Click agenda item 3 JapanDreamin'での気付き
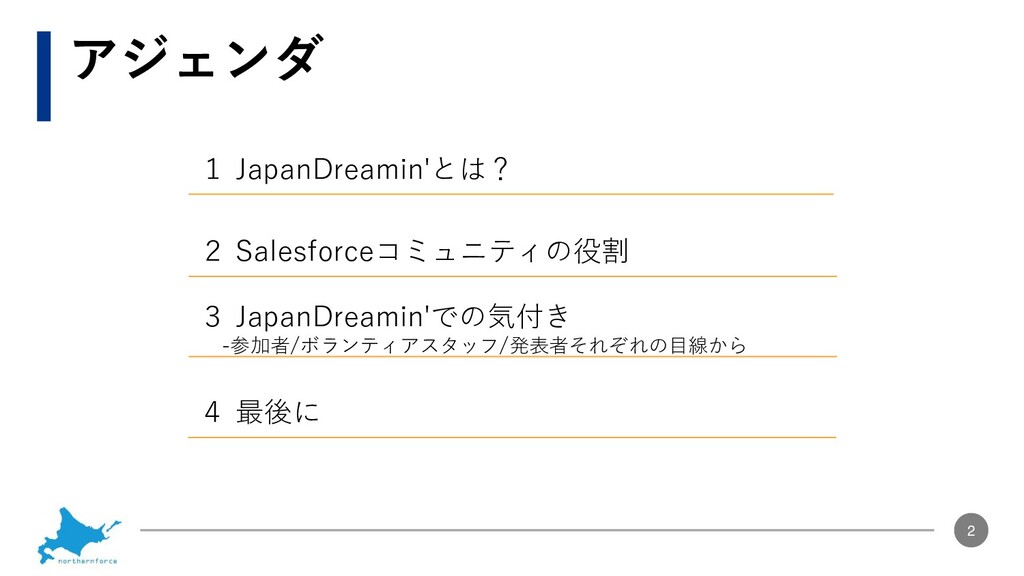The height and width of the screenshot is (576, 1024). point(387,317)
